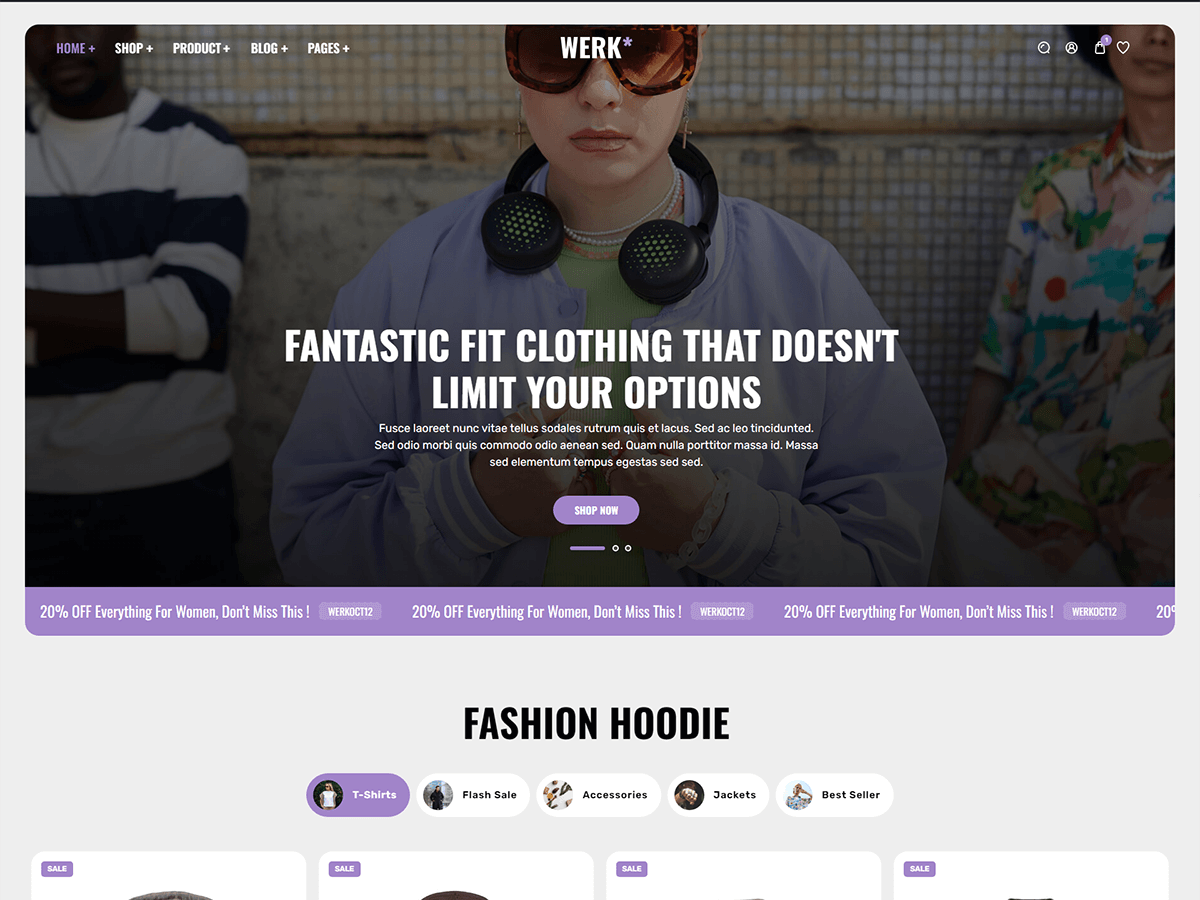Click the WERK* logo
Image resolution: width=1200 pixels, height=900 pixels.
596,47
